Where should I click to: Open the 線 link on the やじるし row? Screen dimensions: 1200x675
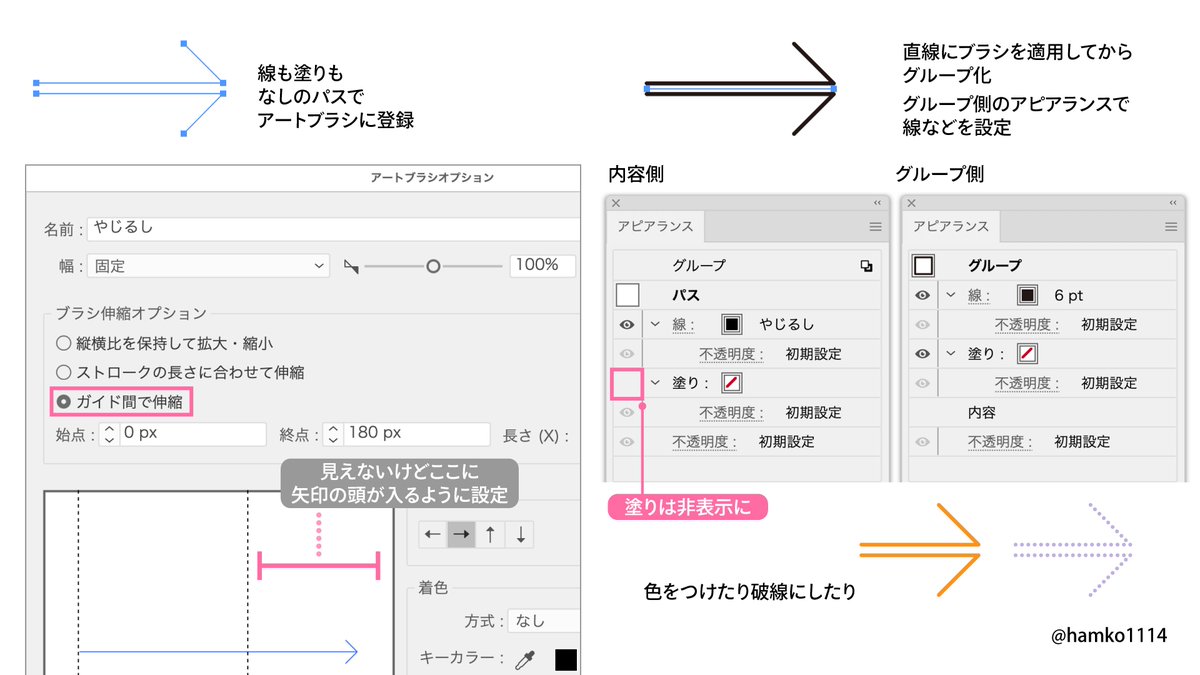click(x=684, y=325)
